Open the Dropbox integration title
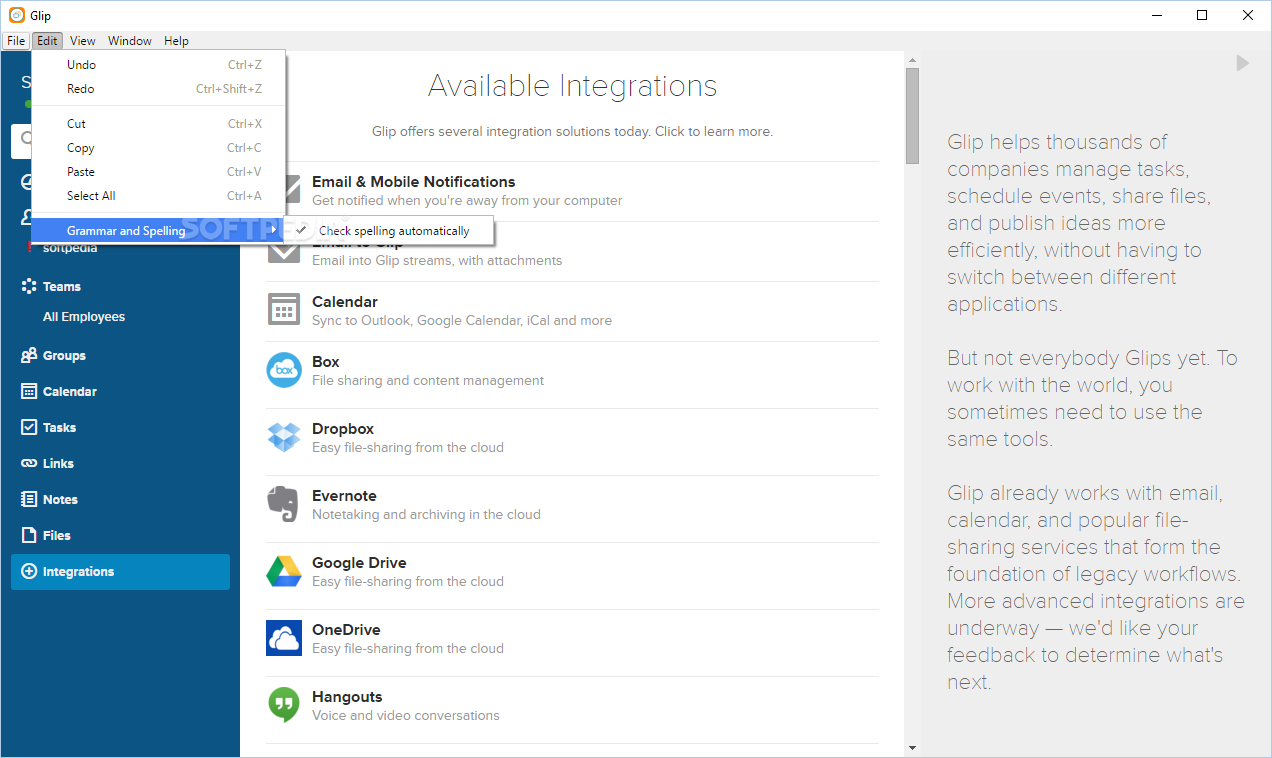Screen dimensions: 1272x758 pos(343,429)
